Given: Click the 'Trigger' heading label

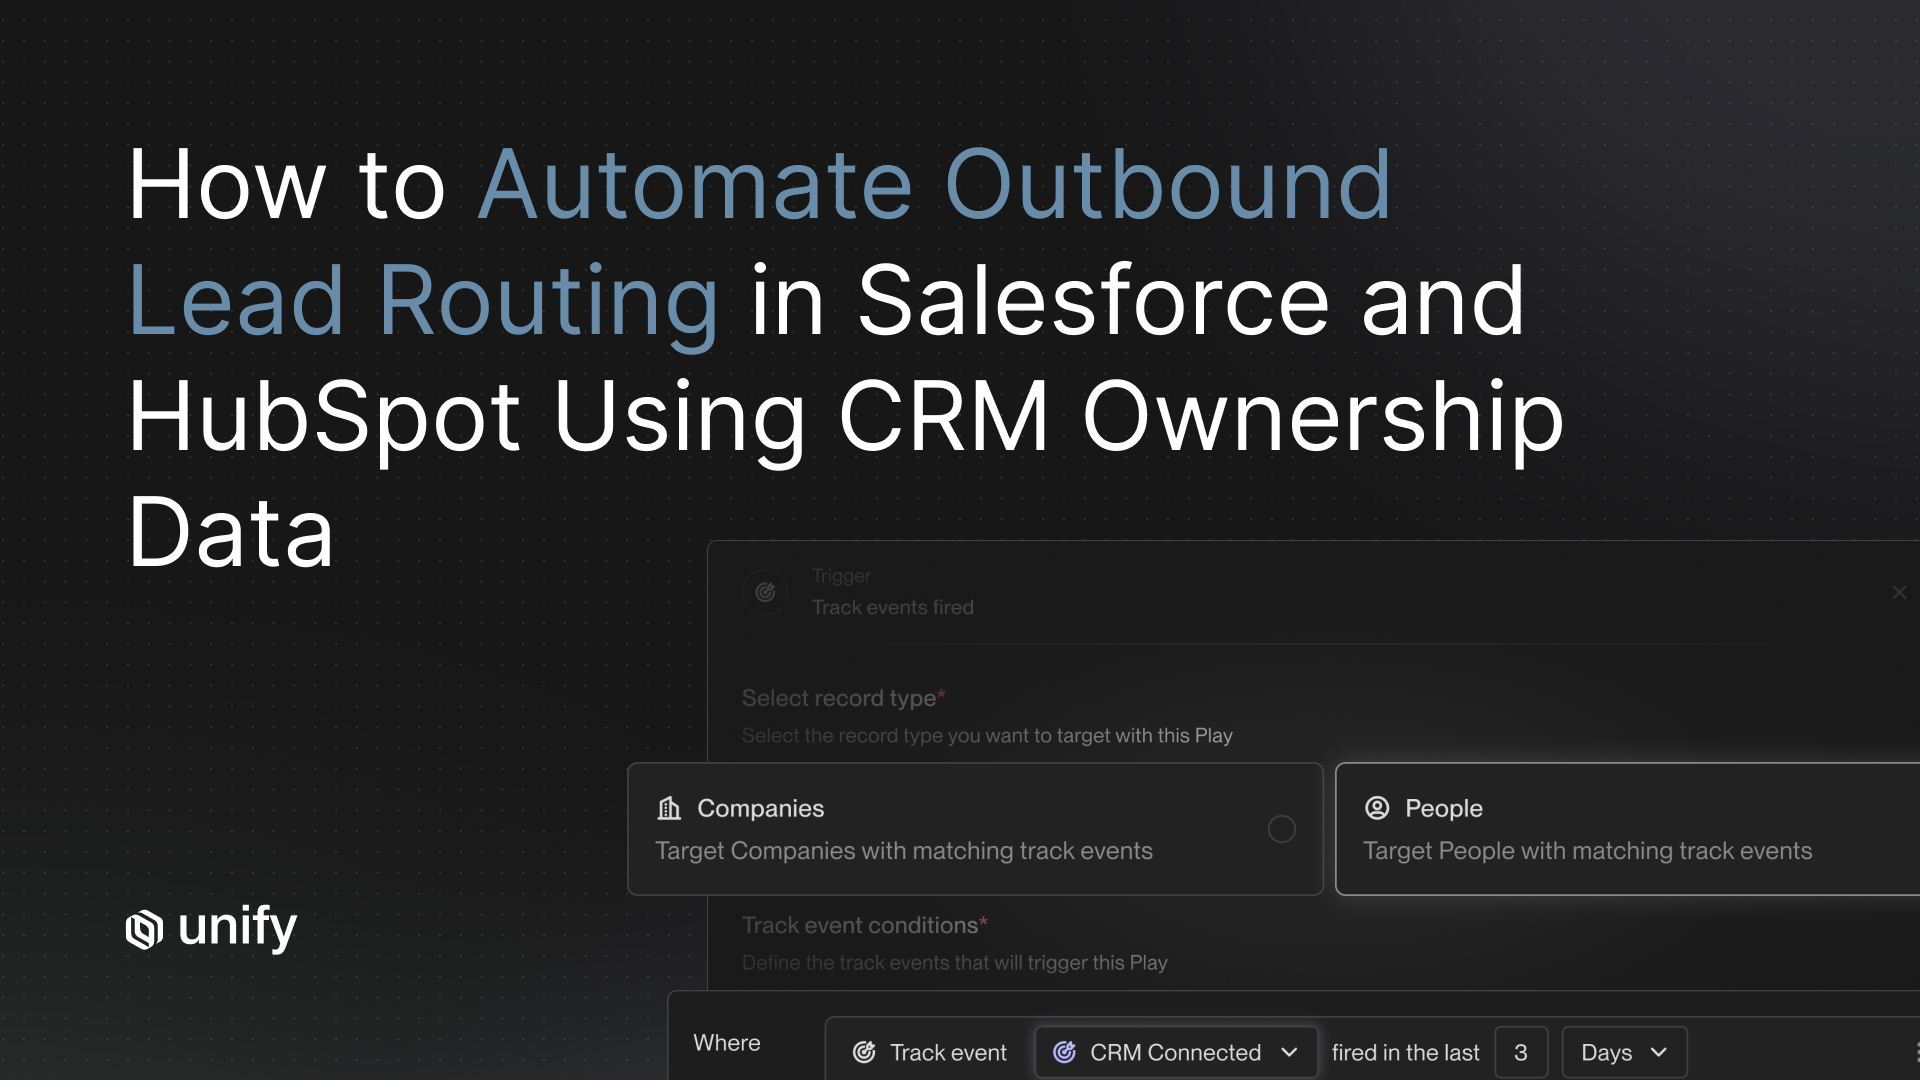Looking at the screenshot, I should [841, 576].
